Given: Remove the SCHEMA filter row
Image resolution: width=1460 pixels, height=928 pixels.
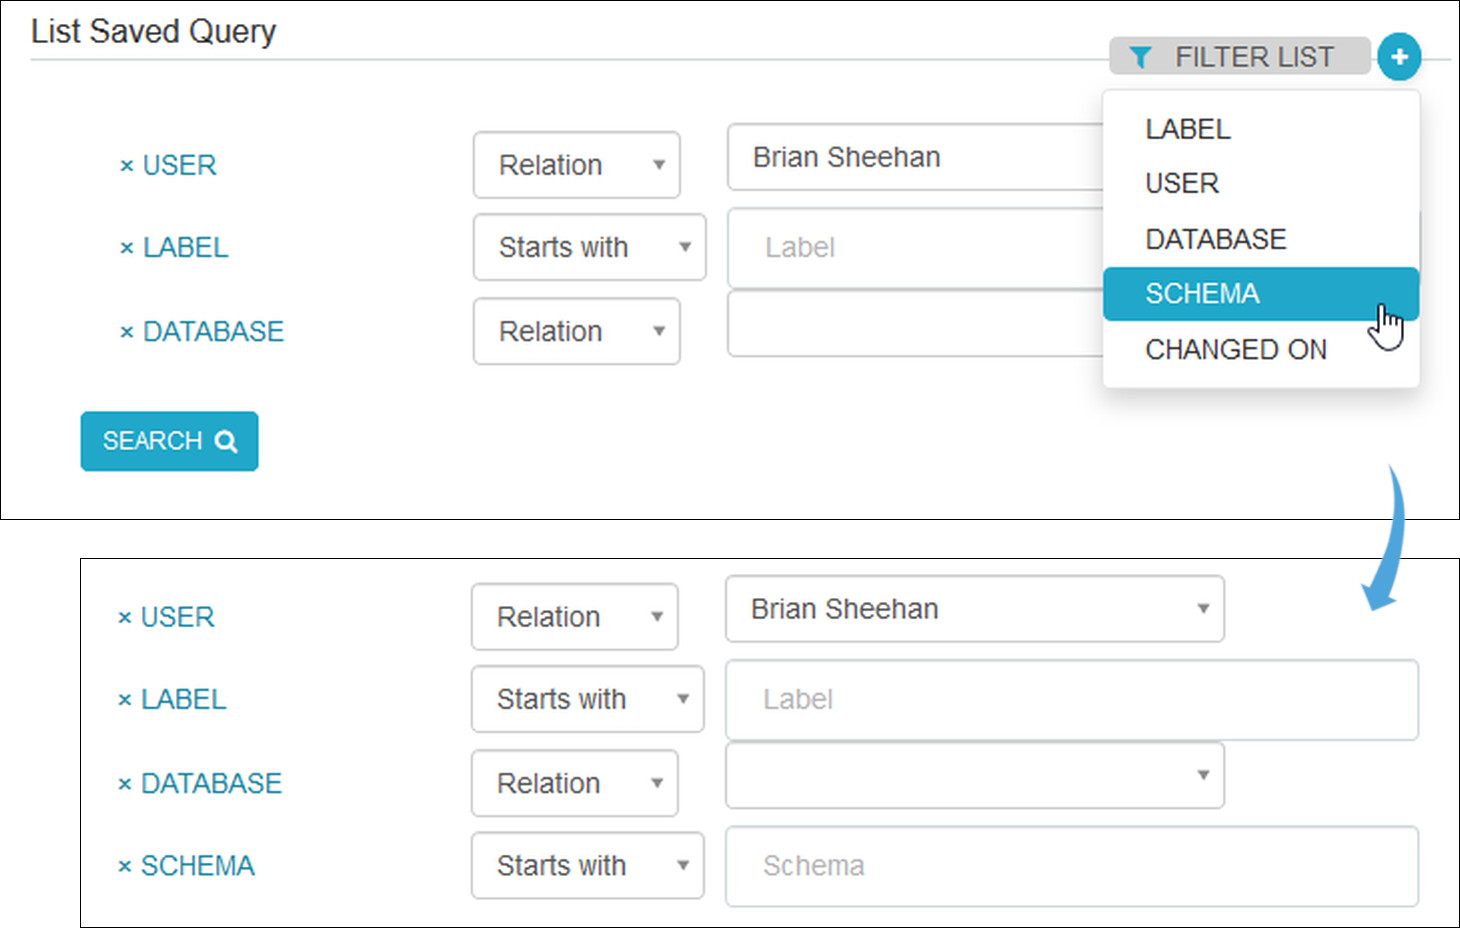Looking at the screenshot, I should click(125, 866).
